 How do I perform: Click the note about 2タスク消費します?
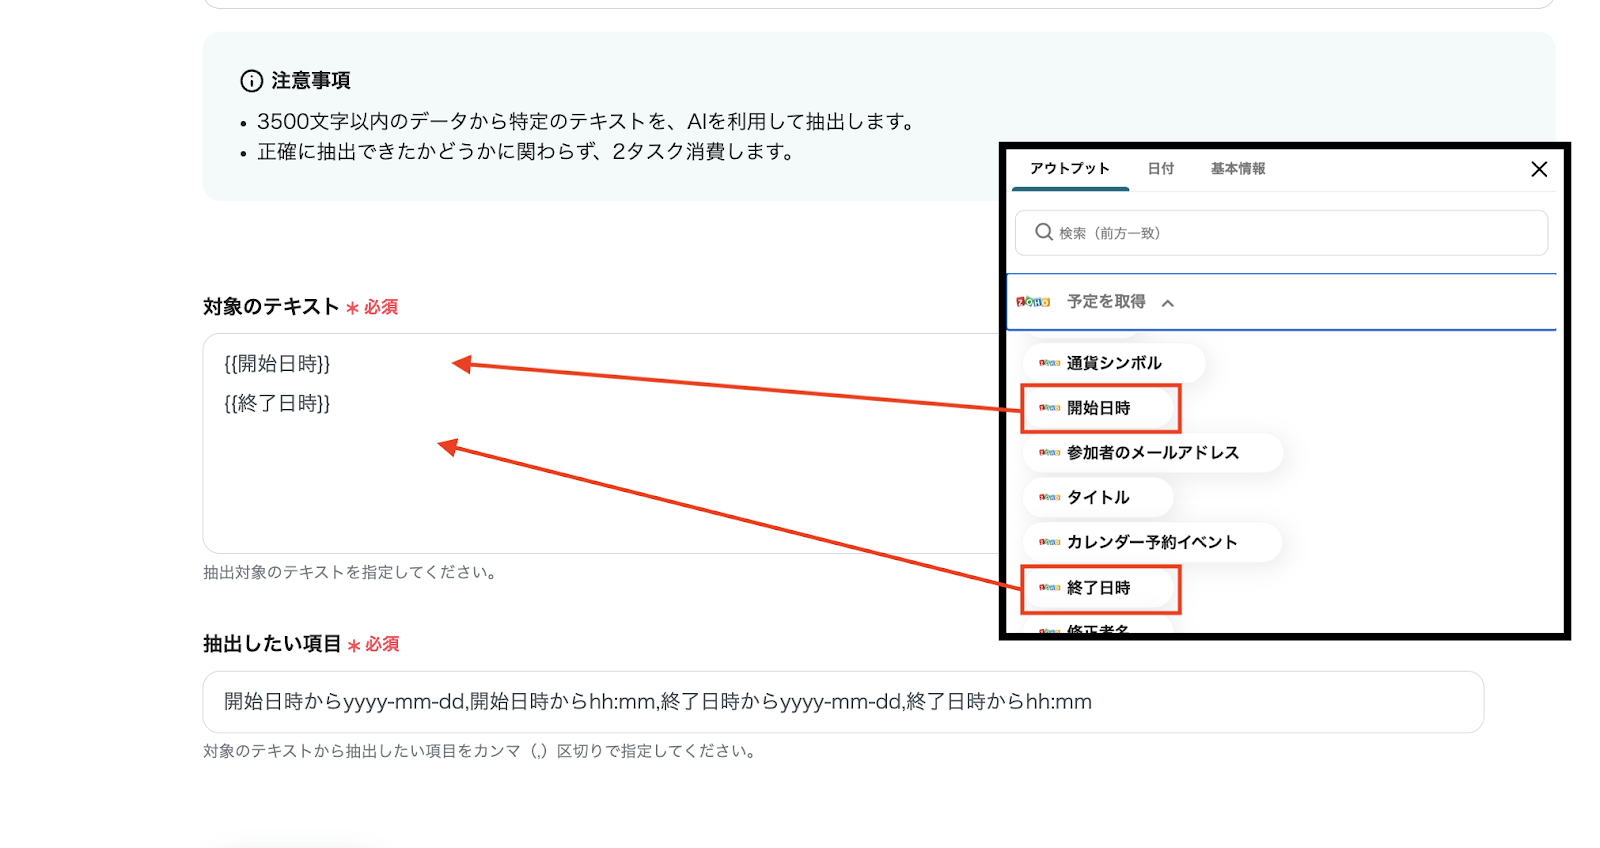tap(527, 152)
